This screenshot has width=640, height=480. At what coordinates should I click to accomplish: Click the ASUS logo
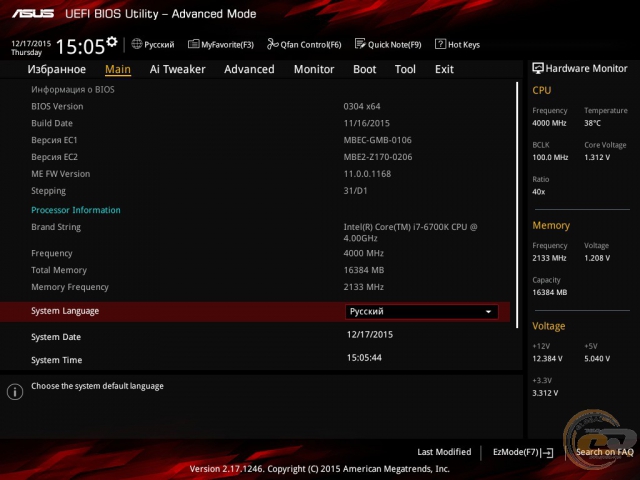click(33, 14)
